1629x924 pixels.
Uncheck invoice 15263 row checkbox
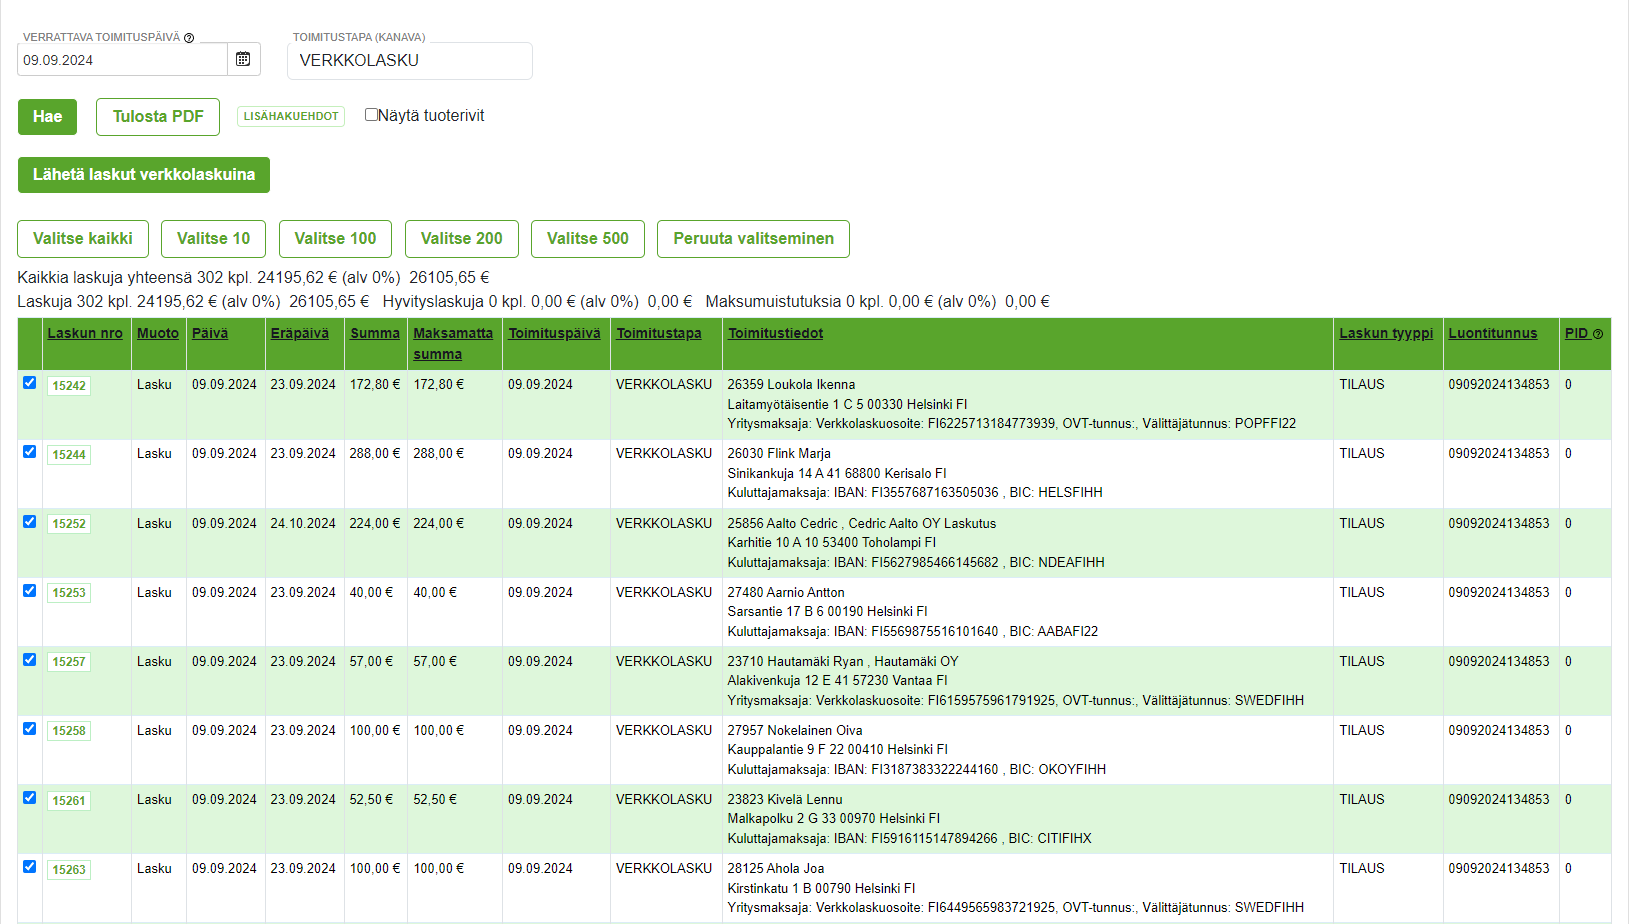coord(30,867)
